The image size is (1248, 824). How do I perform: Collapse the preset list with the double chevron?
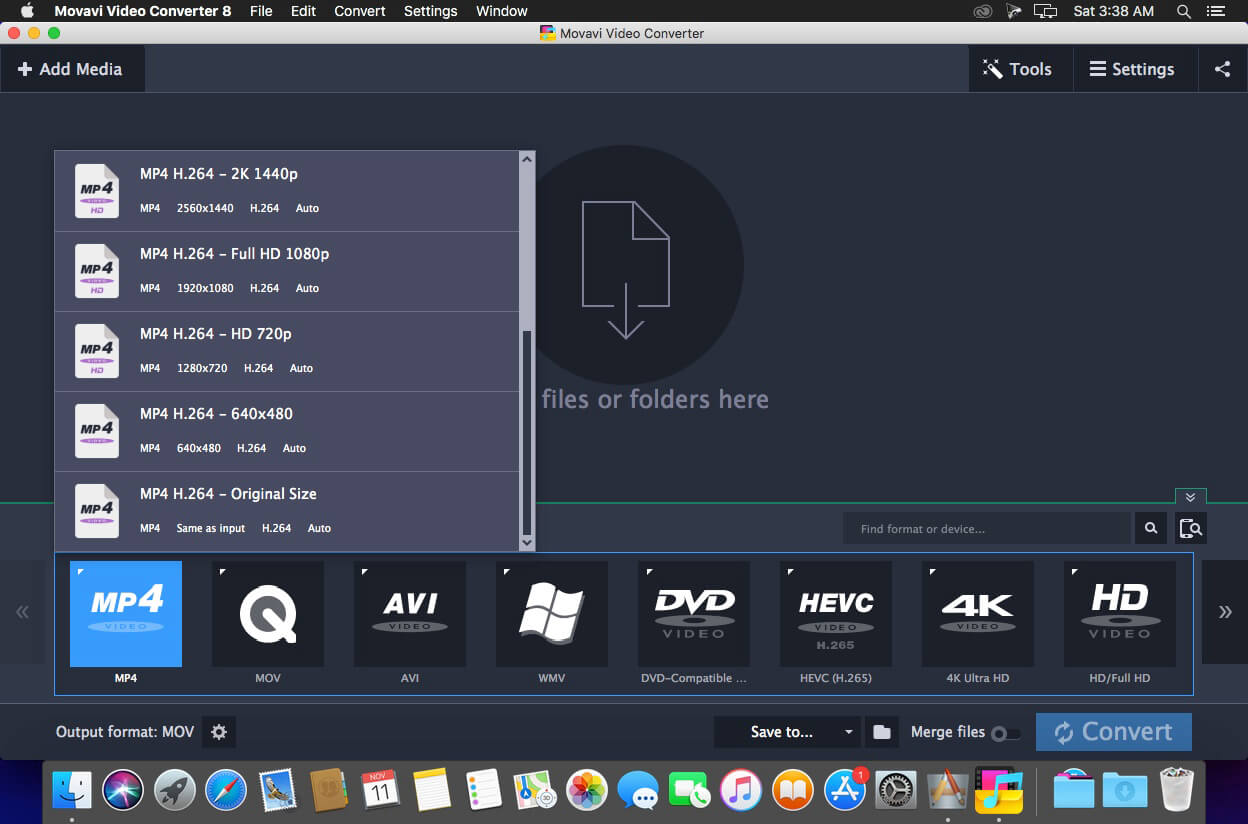click(x=1190, y=496)
